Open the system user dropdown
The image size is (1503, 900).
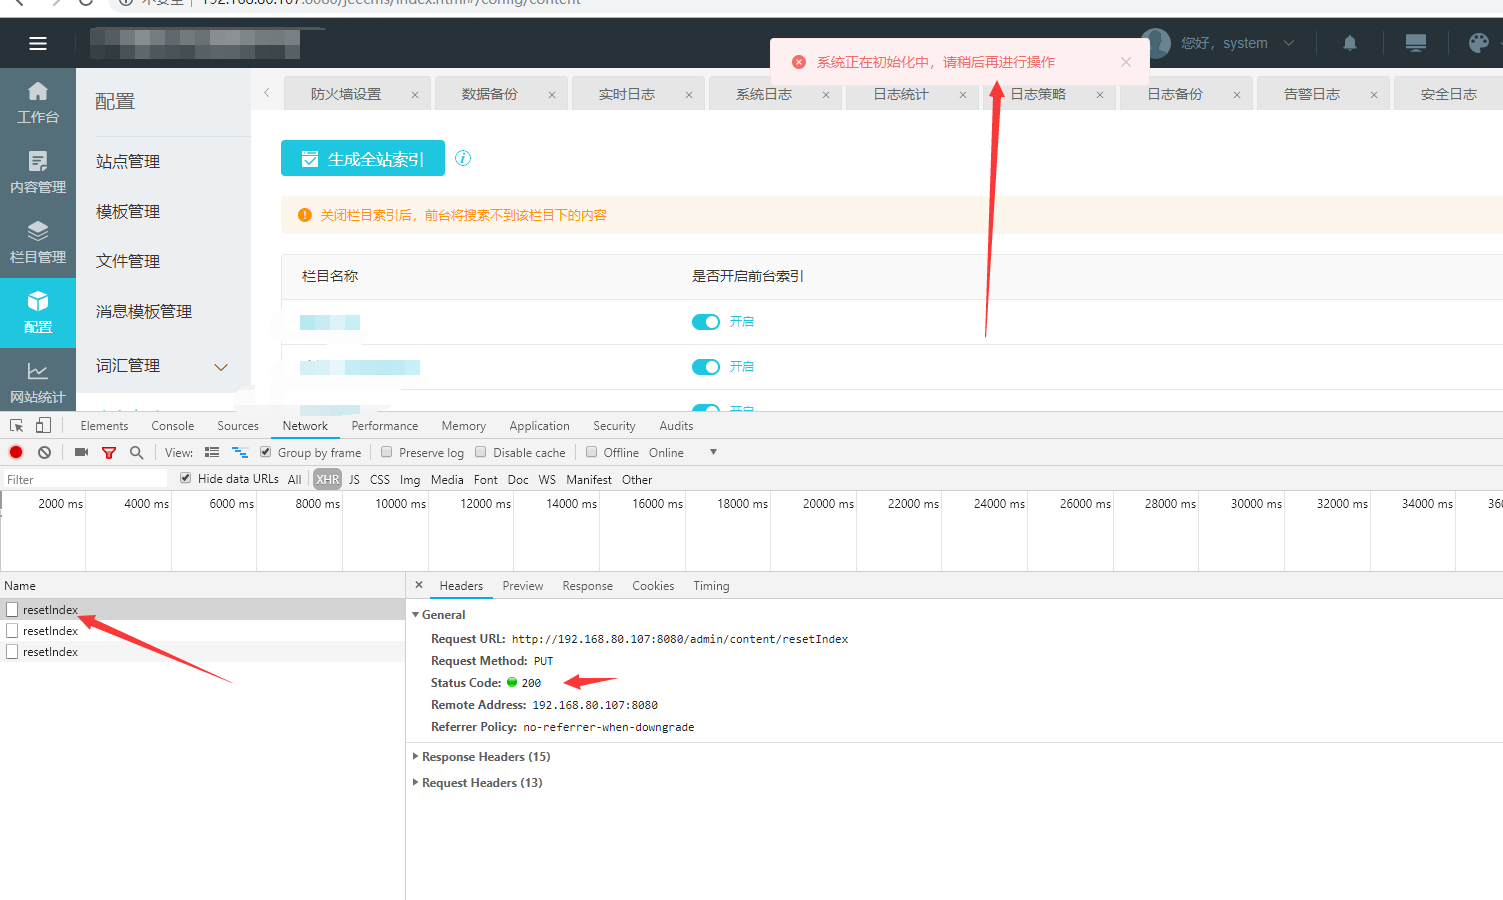1238,43
